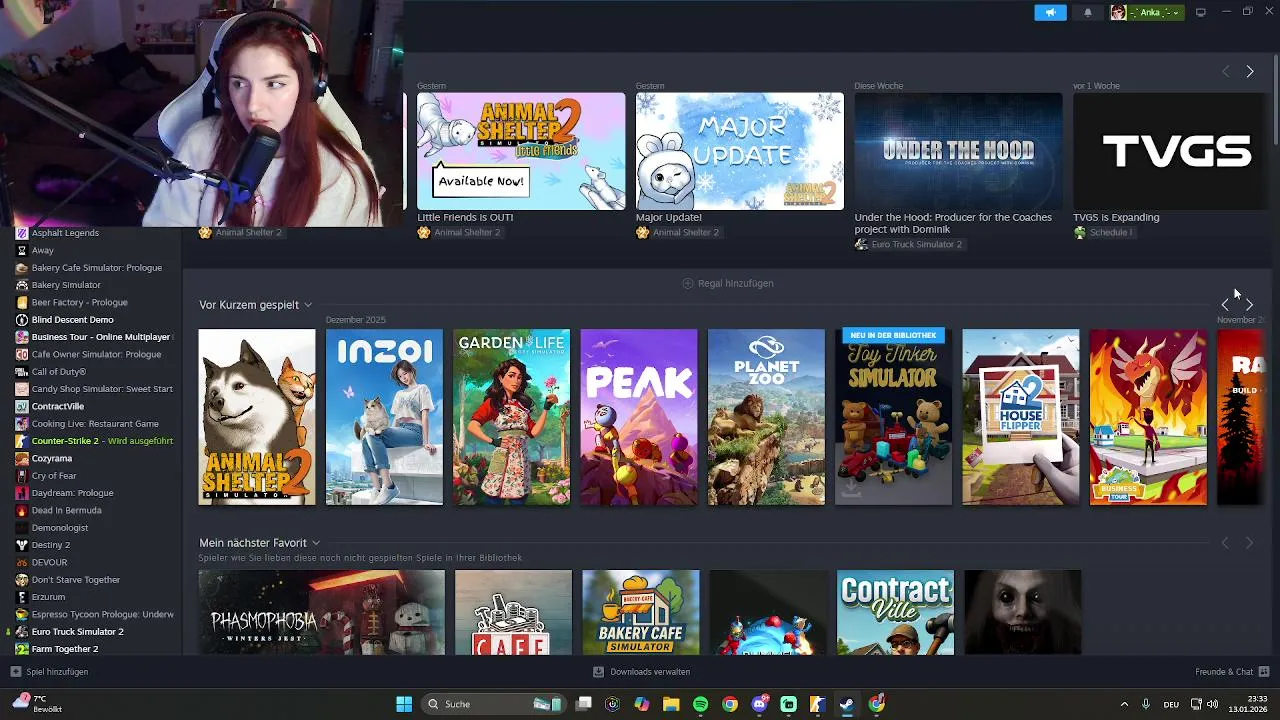Open Copilot from the taskbar
1280x720 pixels.
click(x=642, y=704)
